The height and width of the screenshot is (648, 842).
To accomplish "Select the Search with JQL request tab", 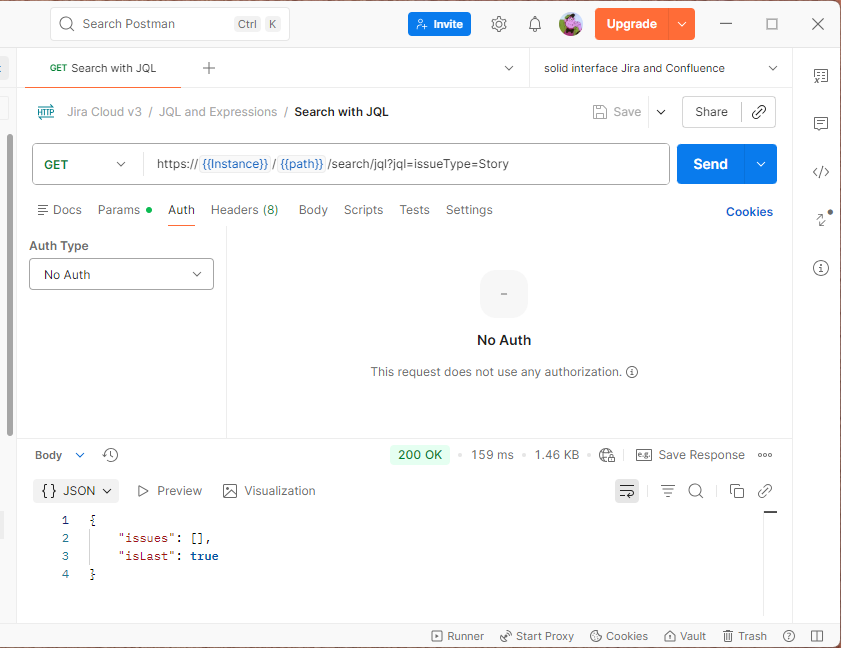I will 103,68.
